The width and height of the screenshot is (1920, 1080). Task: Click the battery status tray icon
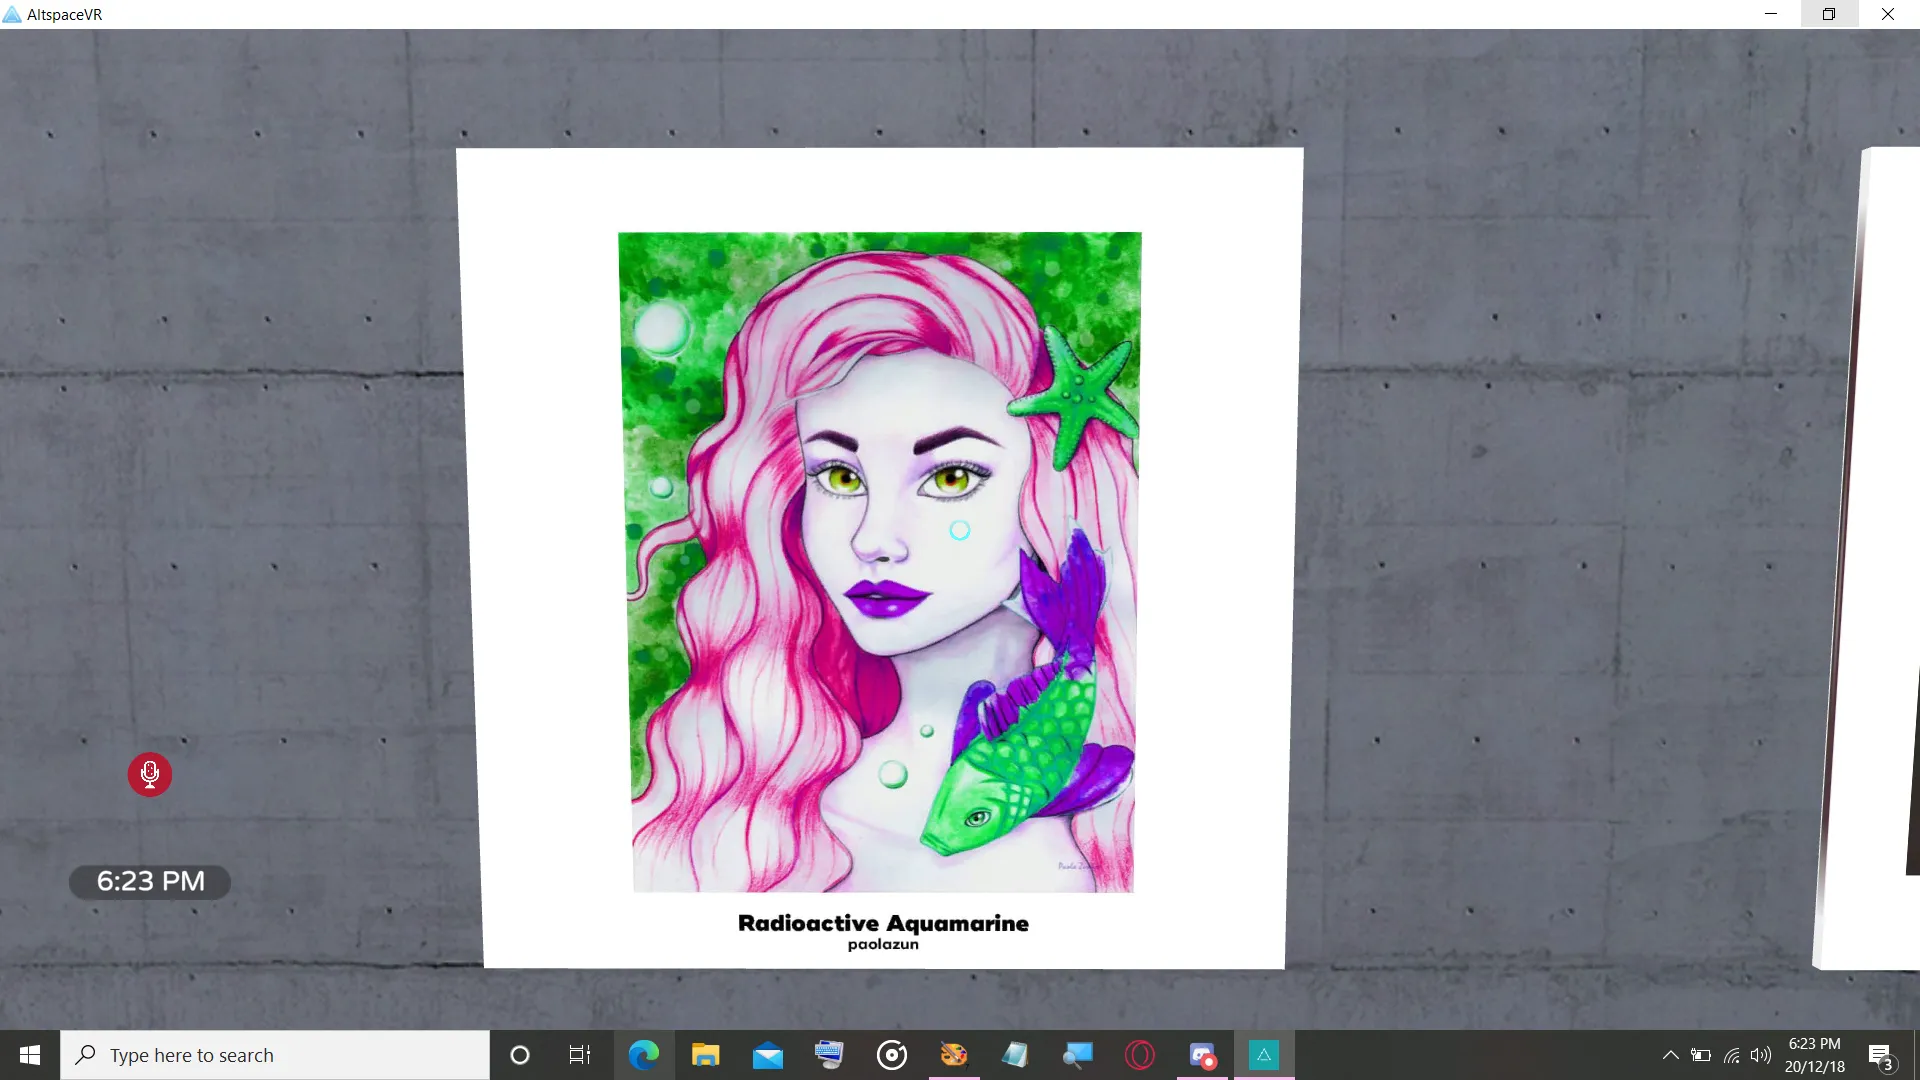click(x=1700, y=1055)
